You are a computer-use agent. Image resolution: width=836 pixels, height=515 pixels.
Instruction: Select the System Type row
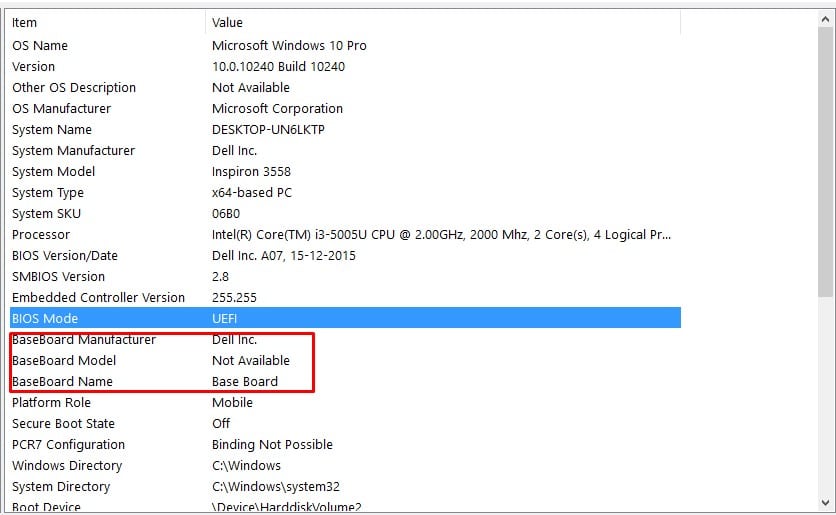coord(345,192)
